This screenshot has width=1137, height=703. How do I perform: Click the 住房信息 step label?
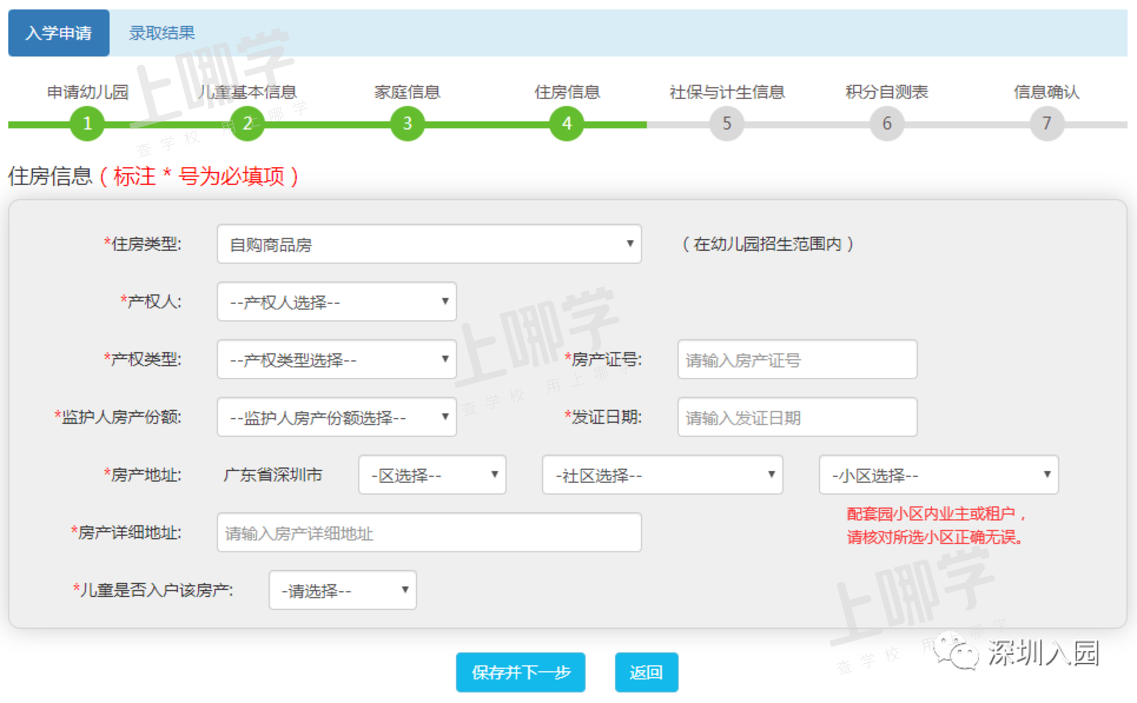click(567, 92)
